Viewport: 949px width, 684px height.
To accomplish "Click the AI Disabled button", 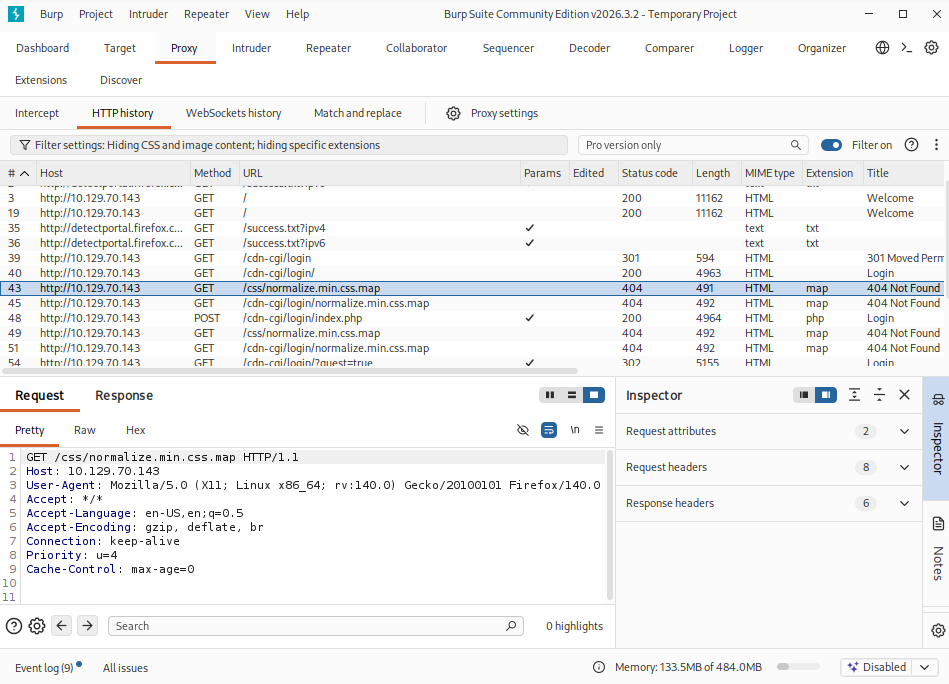I will 877,667.
